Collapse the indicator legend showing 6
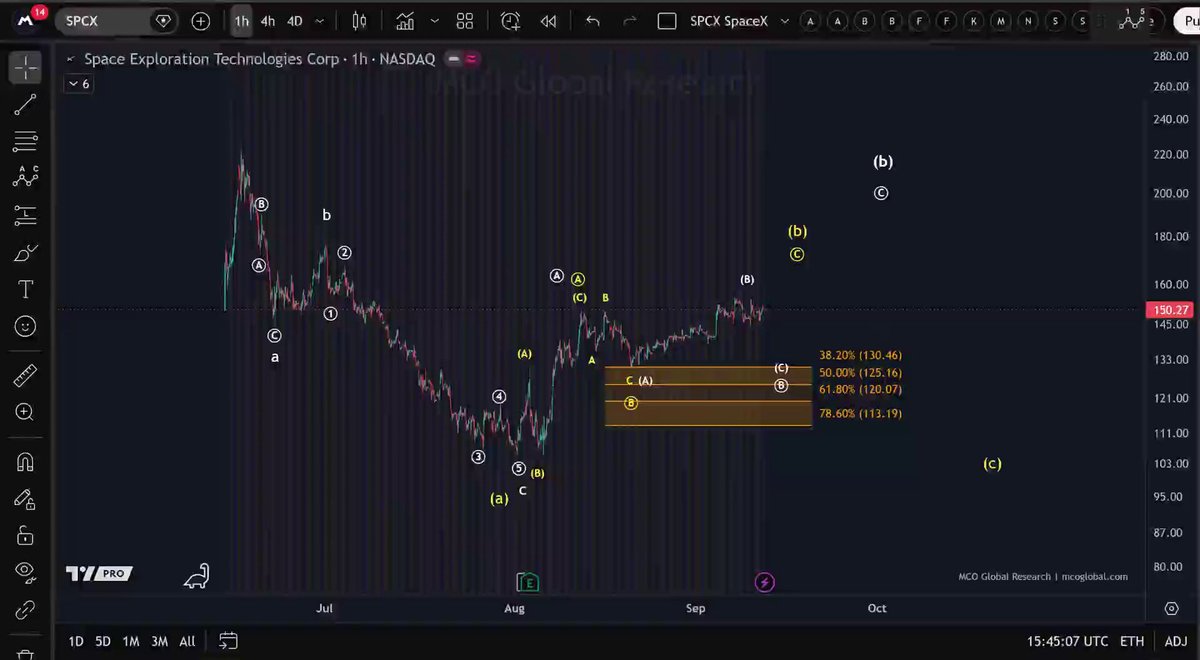This screenshot has width=1200, height=660. [78, 84]
